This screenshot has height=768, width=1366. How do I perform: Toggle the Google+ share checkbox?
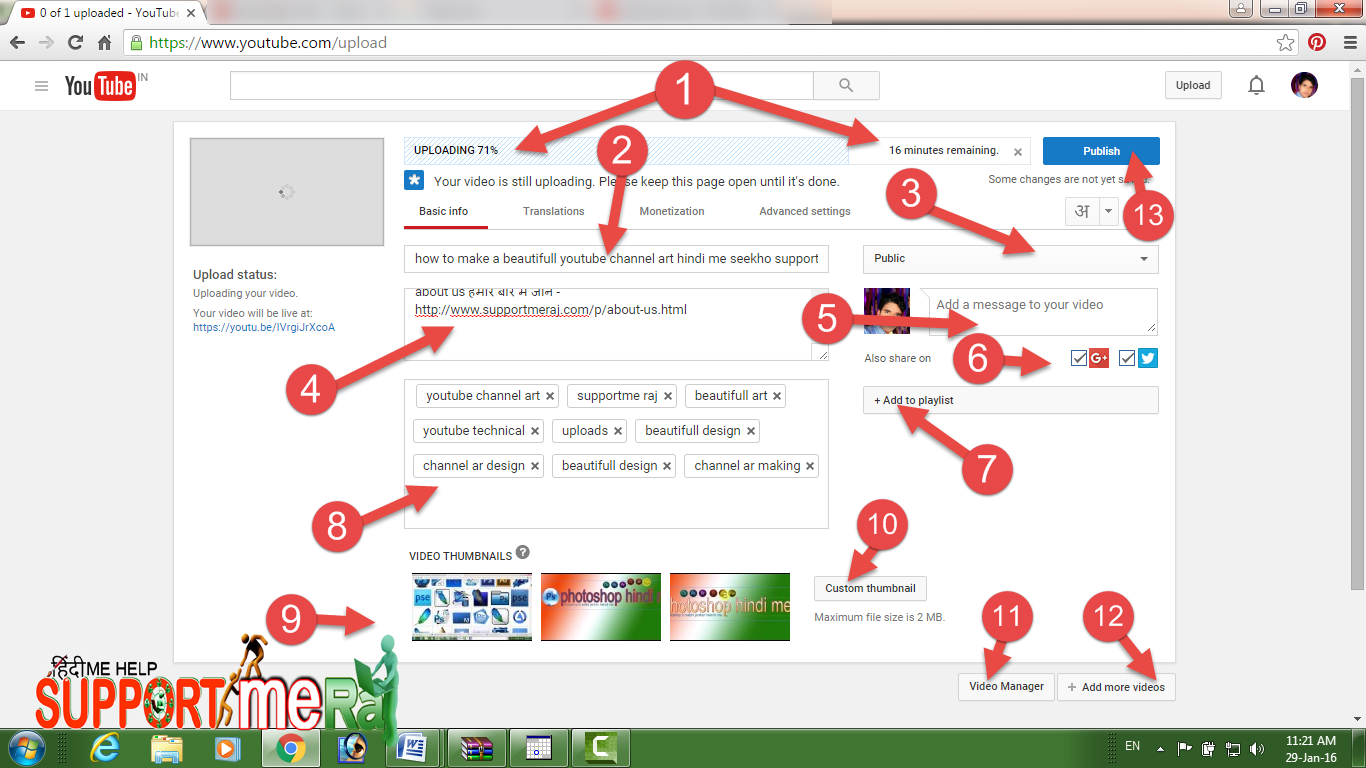(1078, 358)
